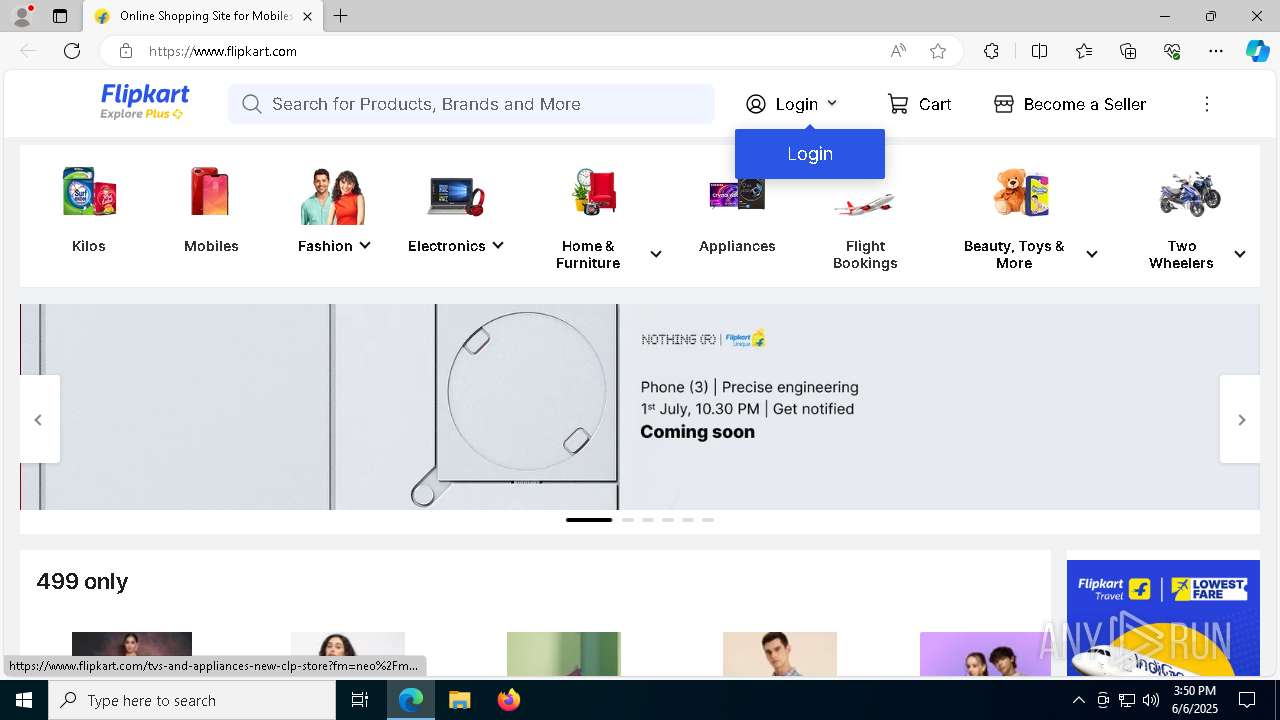The image size is (1280, 720).
Task: Open File Explorer from the taskbar
Action: (x=459, y=700)
